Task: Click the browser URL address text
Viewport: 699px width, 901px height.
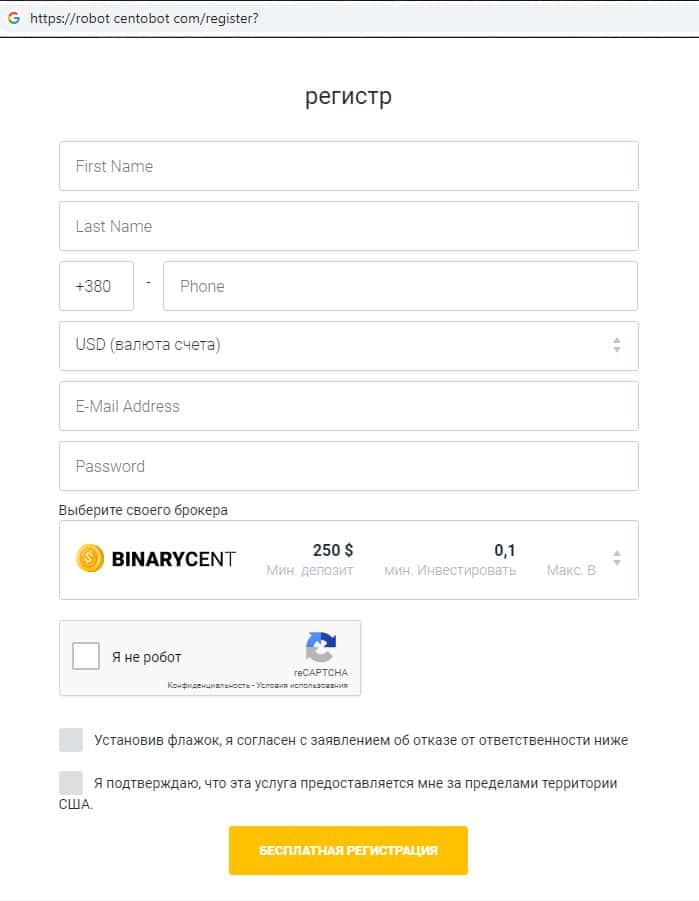Action: point(144,18)
